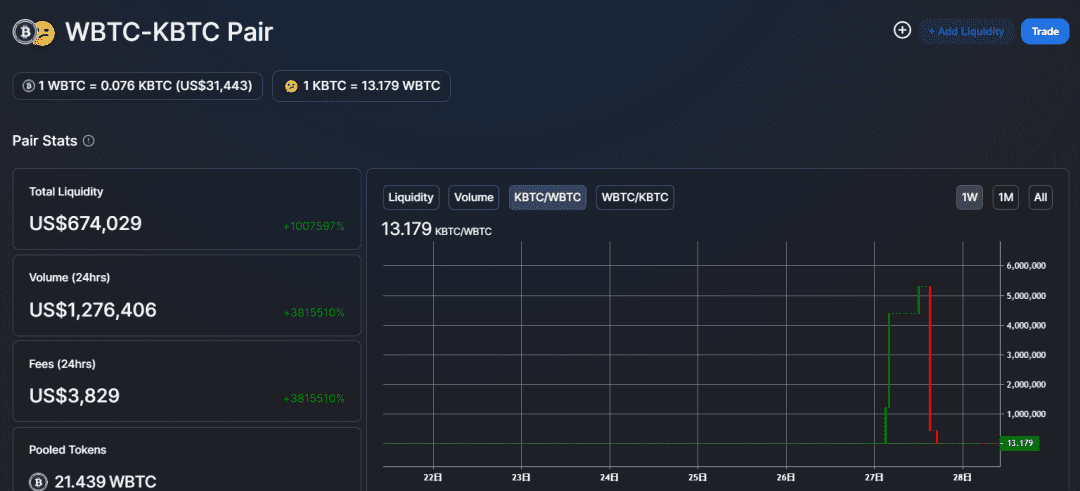Open the Pair Stats info icon
Viewport: 1080px width, 491px height.
[88, 140]
